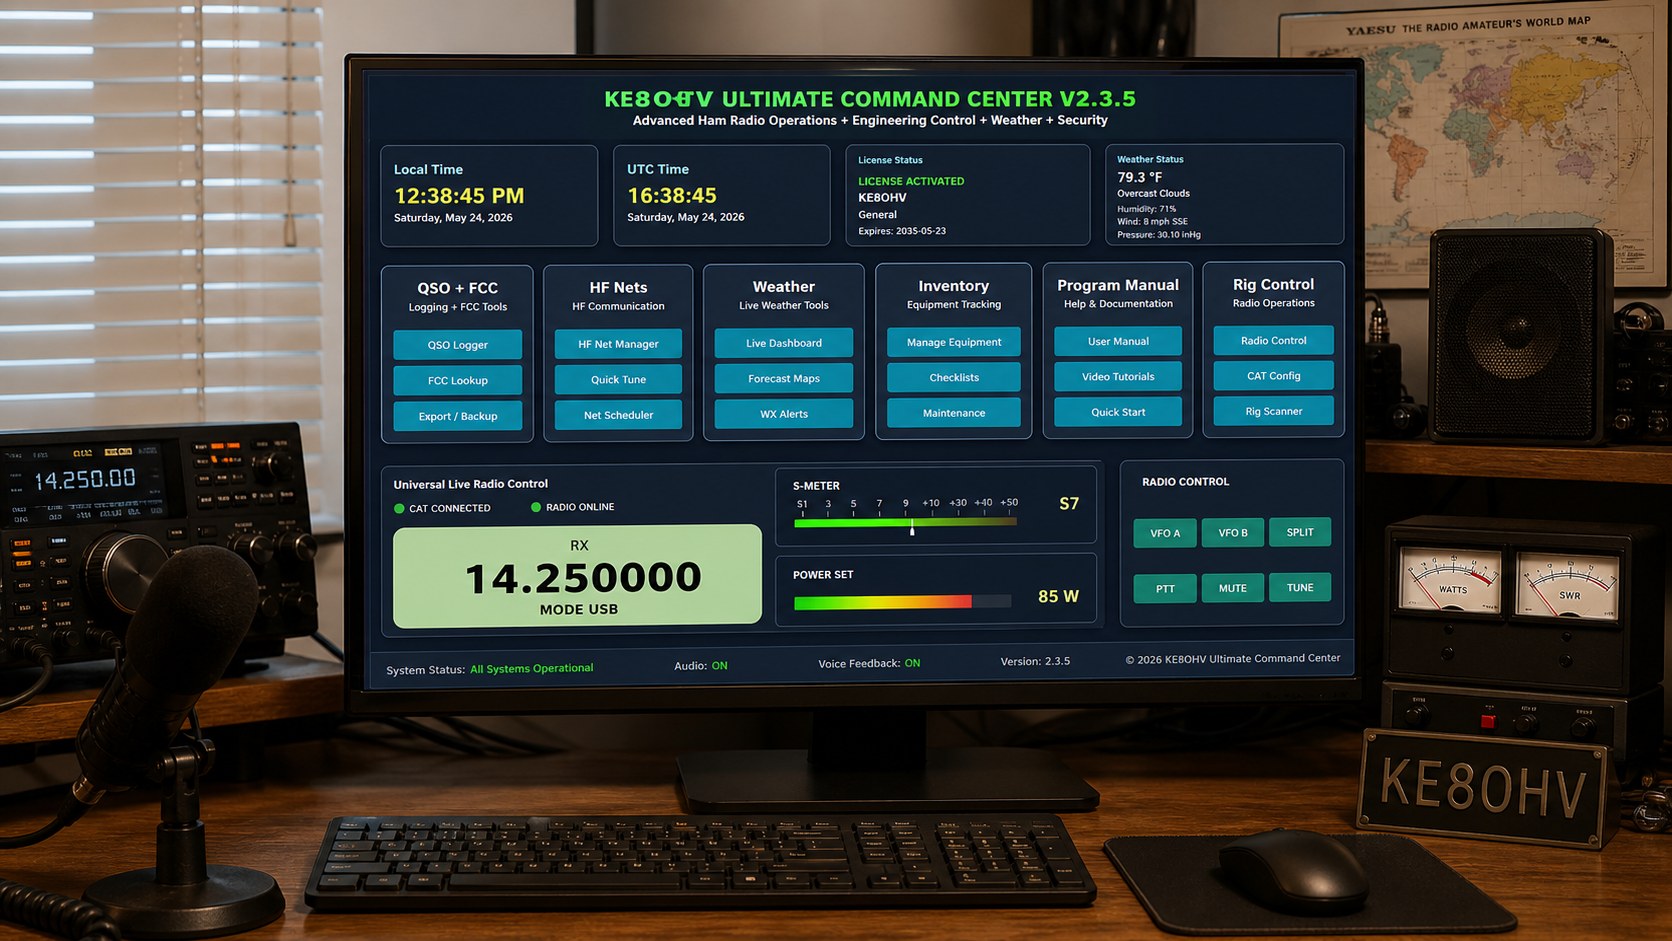Viewport: 1672px width, 941px height.
Task: Open the QSO Logger
Action: tap(457, 345)
